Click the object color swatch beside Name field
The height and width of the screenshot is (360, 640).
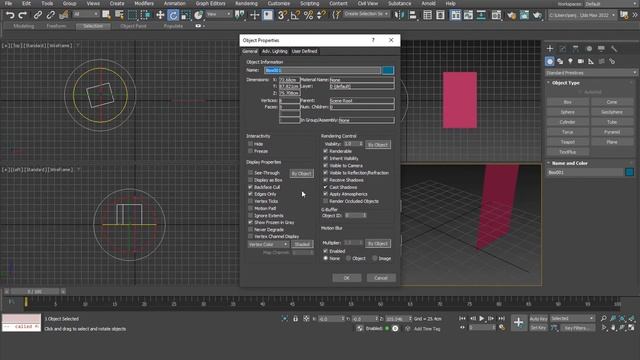point(388,70)
